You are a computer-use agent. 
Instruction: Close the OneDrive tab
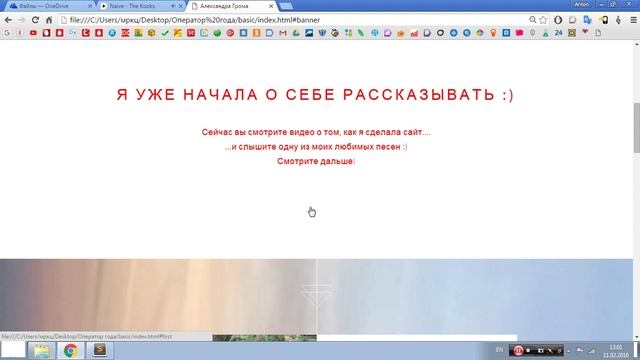coord(90,6)
